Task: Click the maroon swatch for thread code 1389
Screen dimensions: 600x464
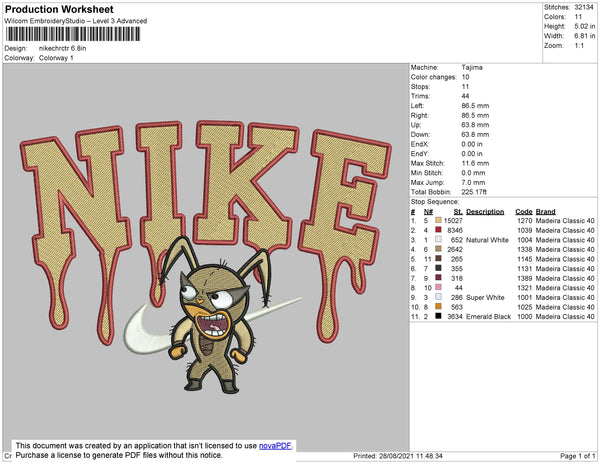Action: [438, 278]
